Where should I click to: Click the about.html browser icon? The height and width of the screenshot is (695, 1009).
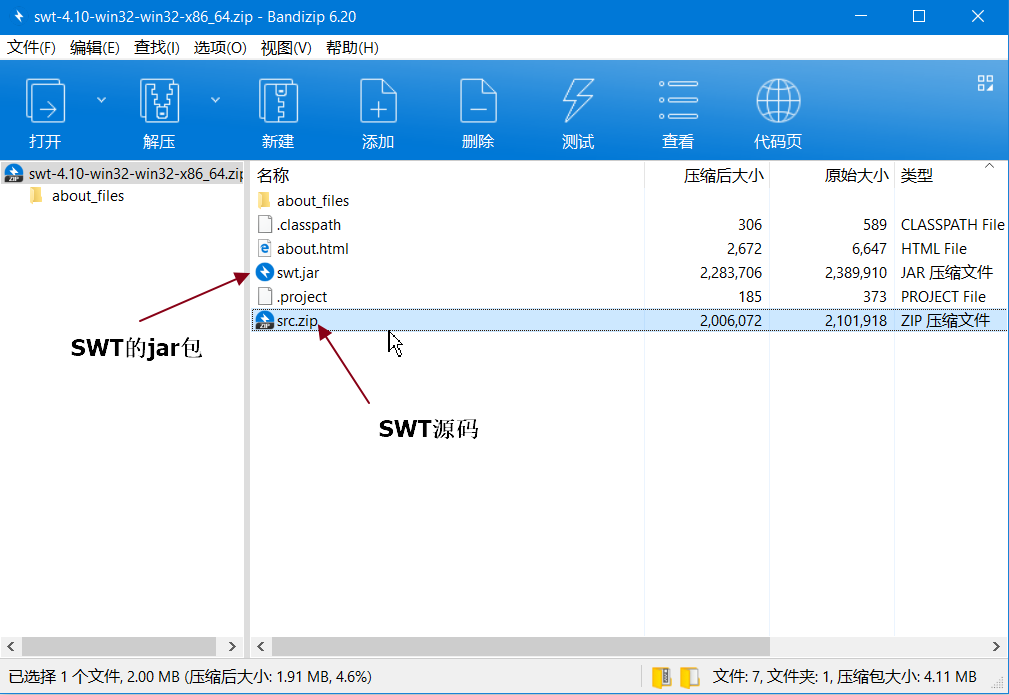tap(264, 248)
